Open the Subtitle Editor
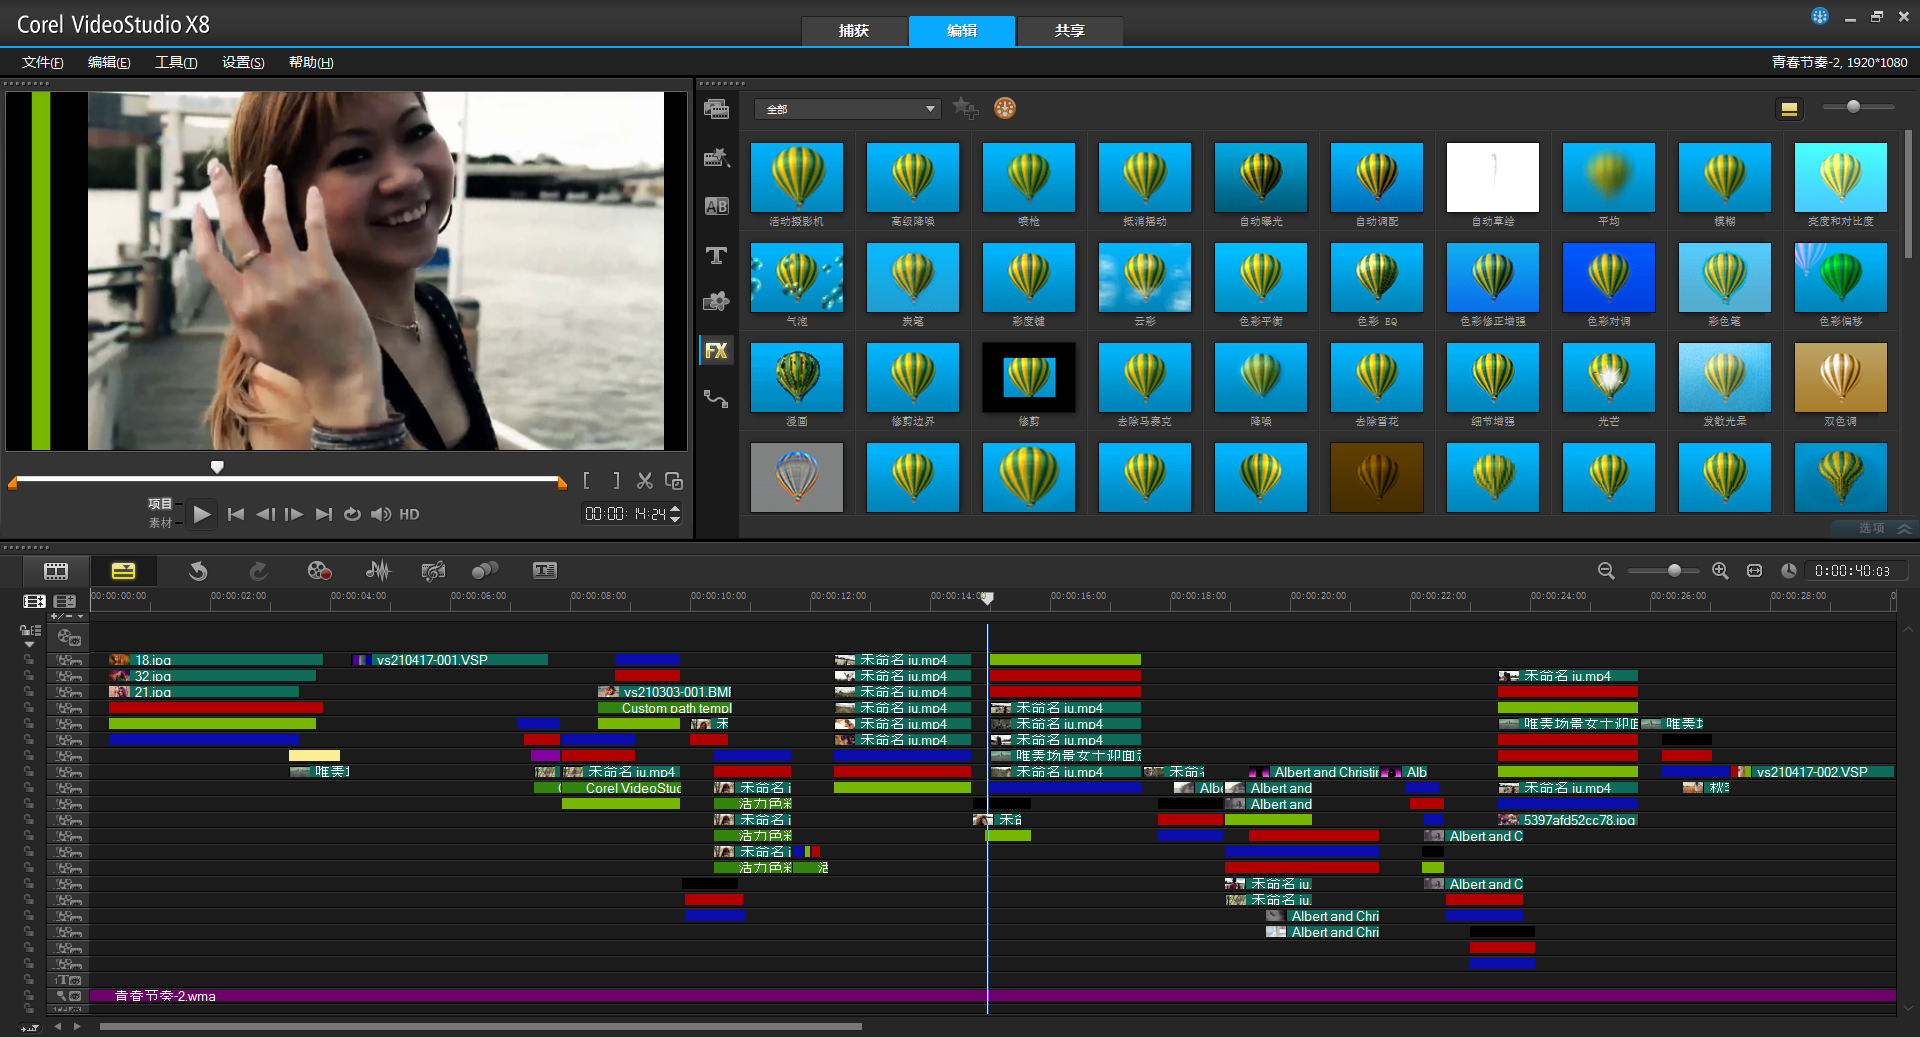Viewport: 1920px width, 1037px height. click(x=545, y=571)
